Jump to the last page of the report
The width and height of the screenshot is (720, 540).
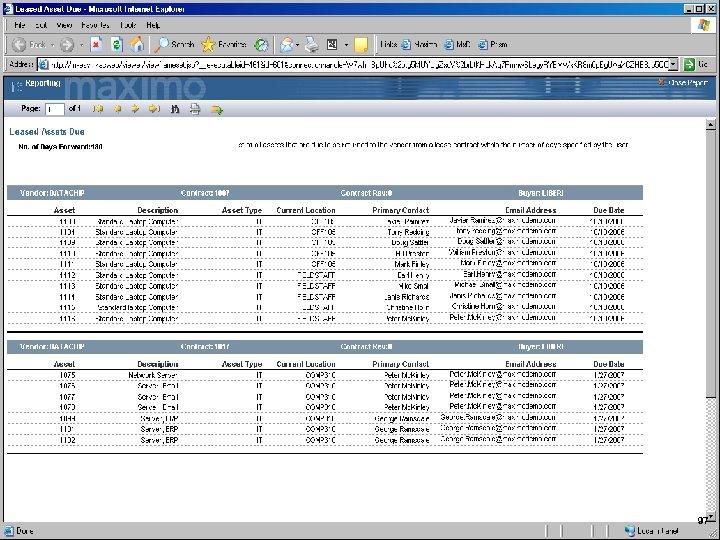(x=154, y=109)
